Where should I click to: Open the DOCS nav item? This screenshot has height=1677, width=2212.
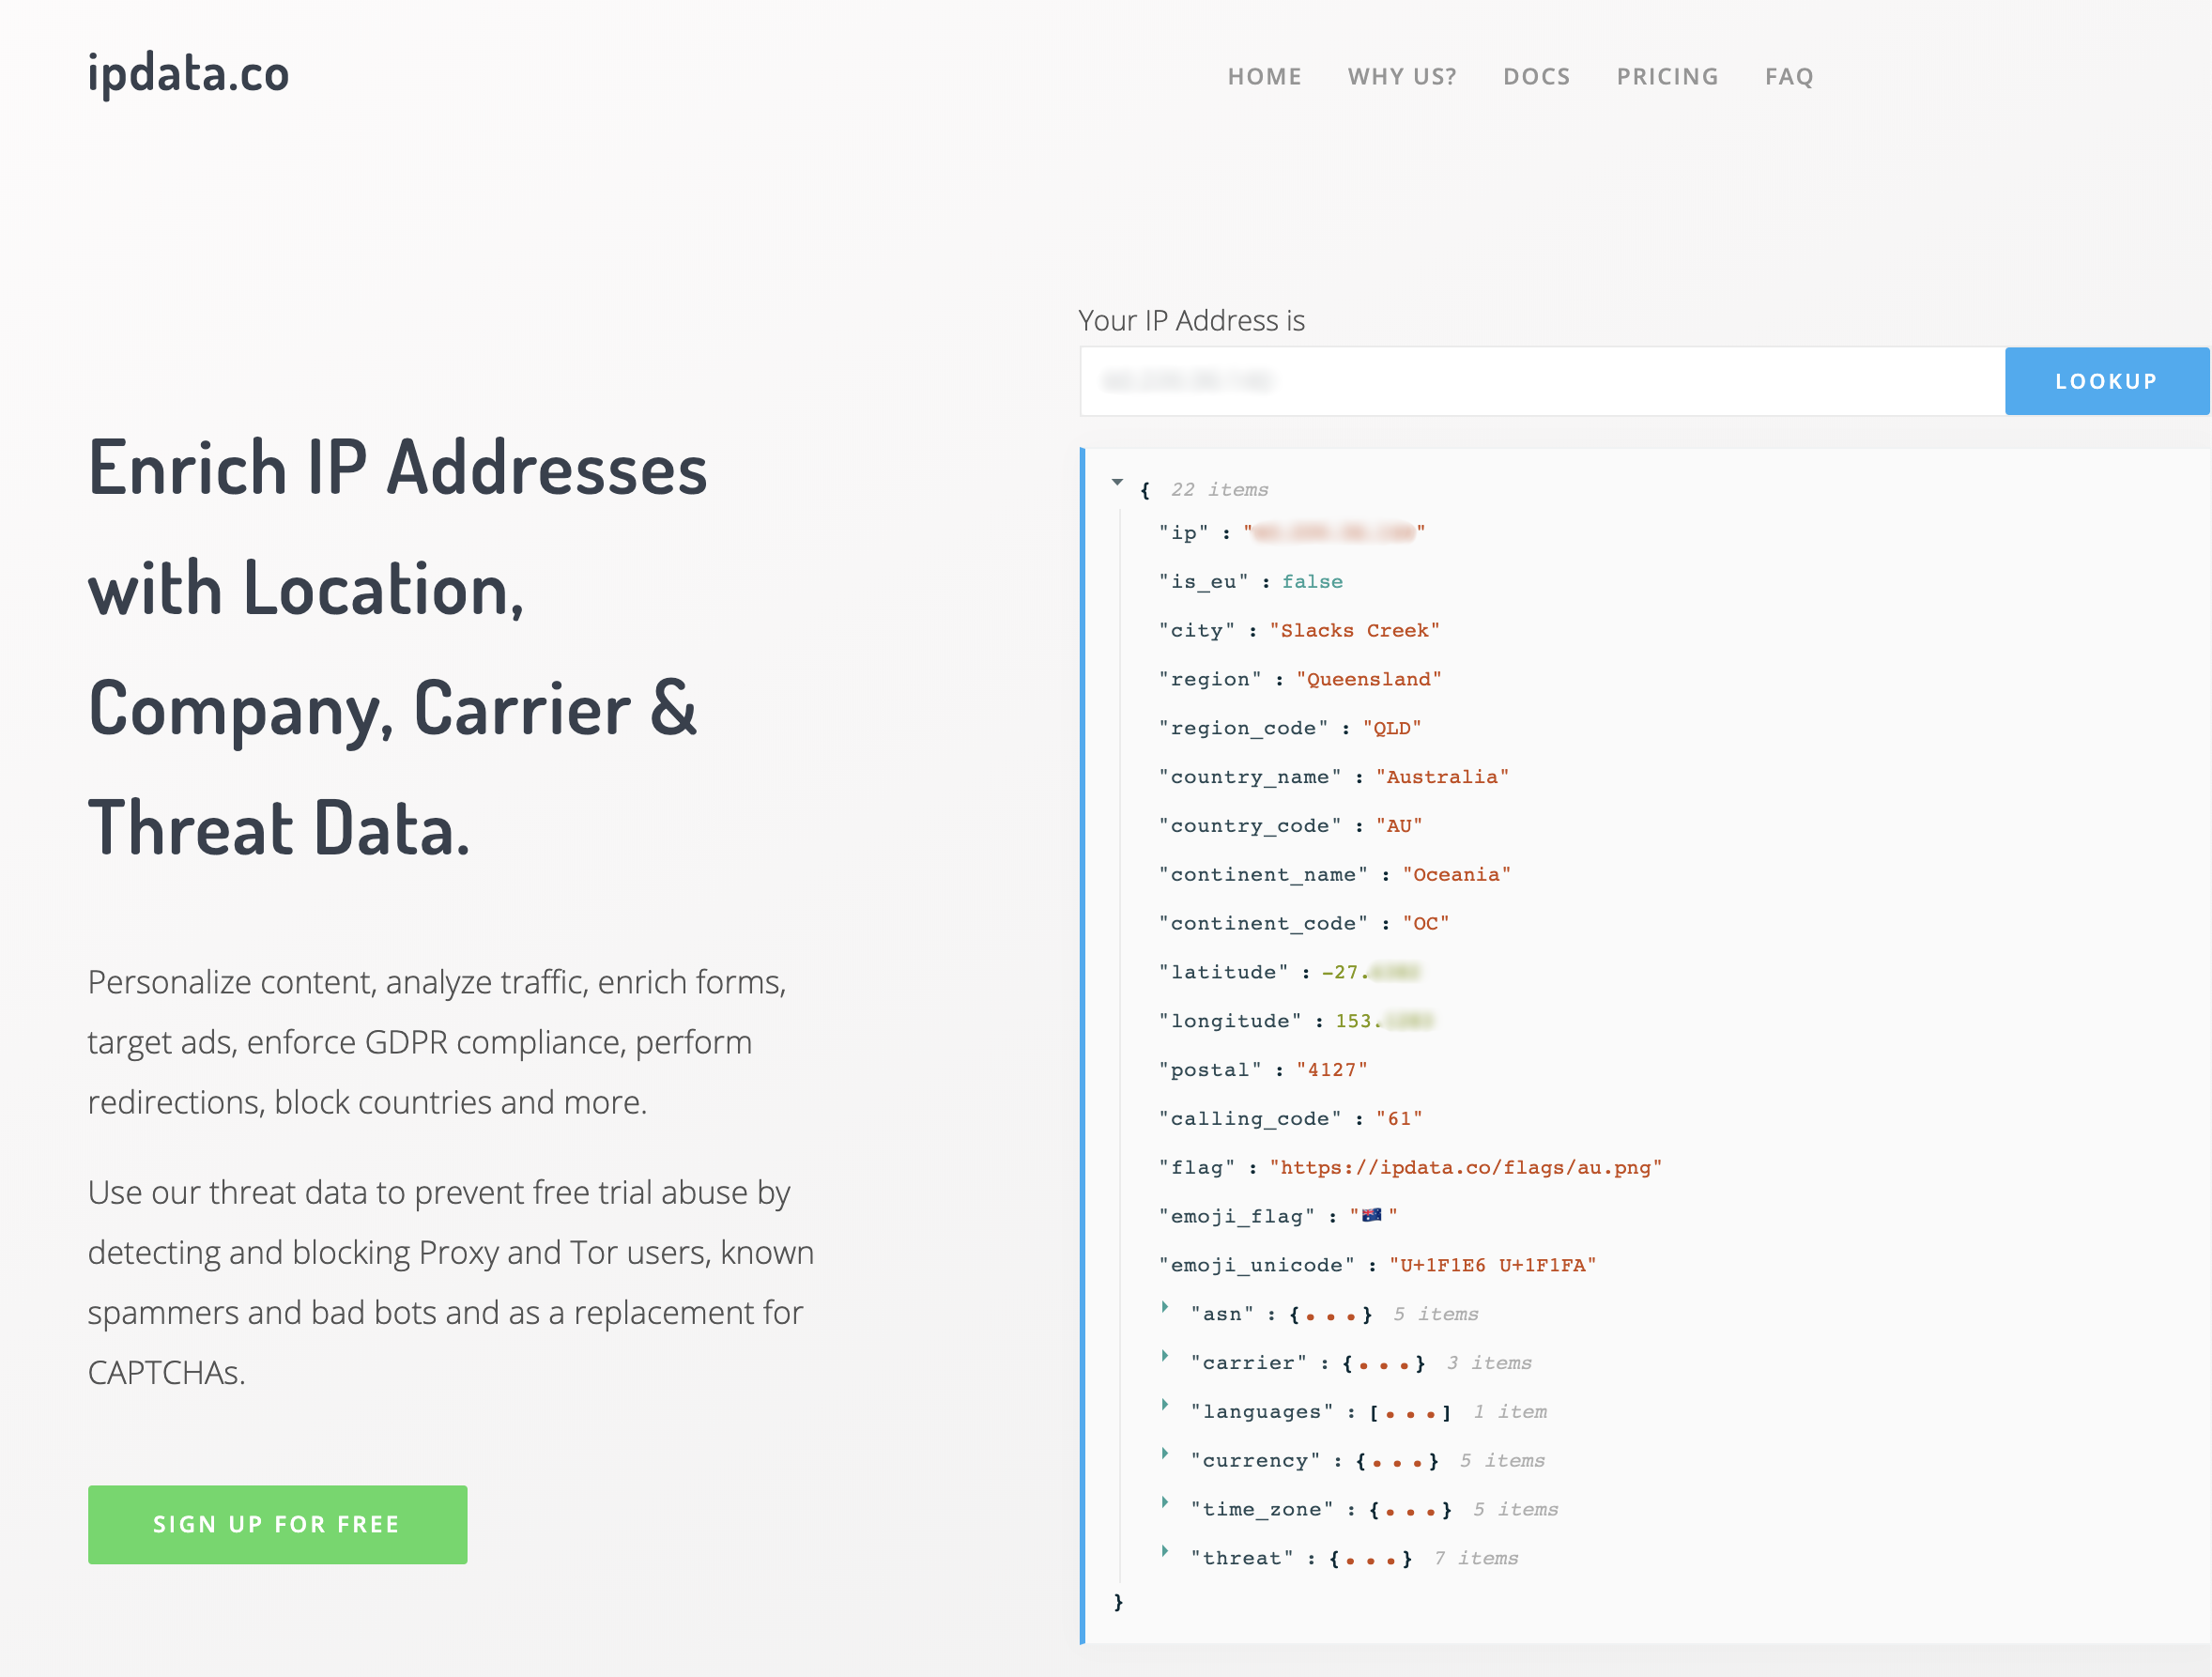(x=1536, y=77)
